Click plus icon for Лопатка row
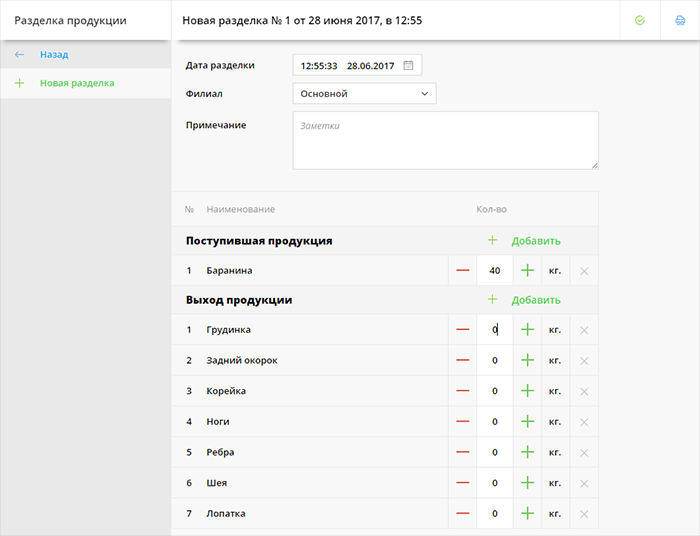 click(528, 513)
